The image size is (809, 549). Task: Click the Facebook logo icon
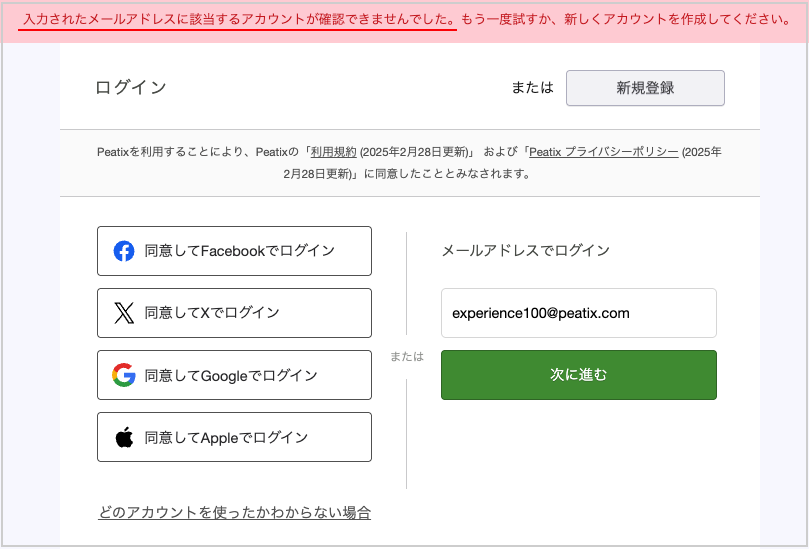124,251
